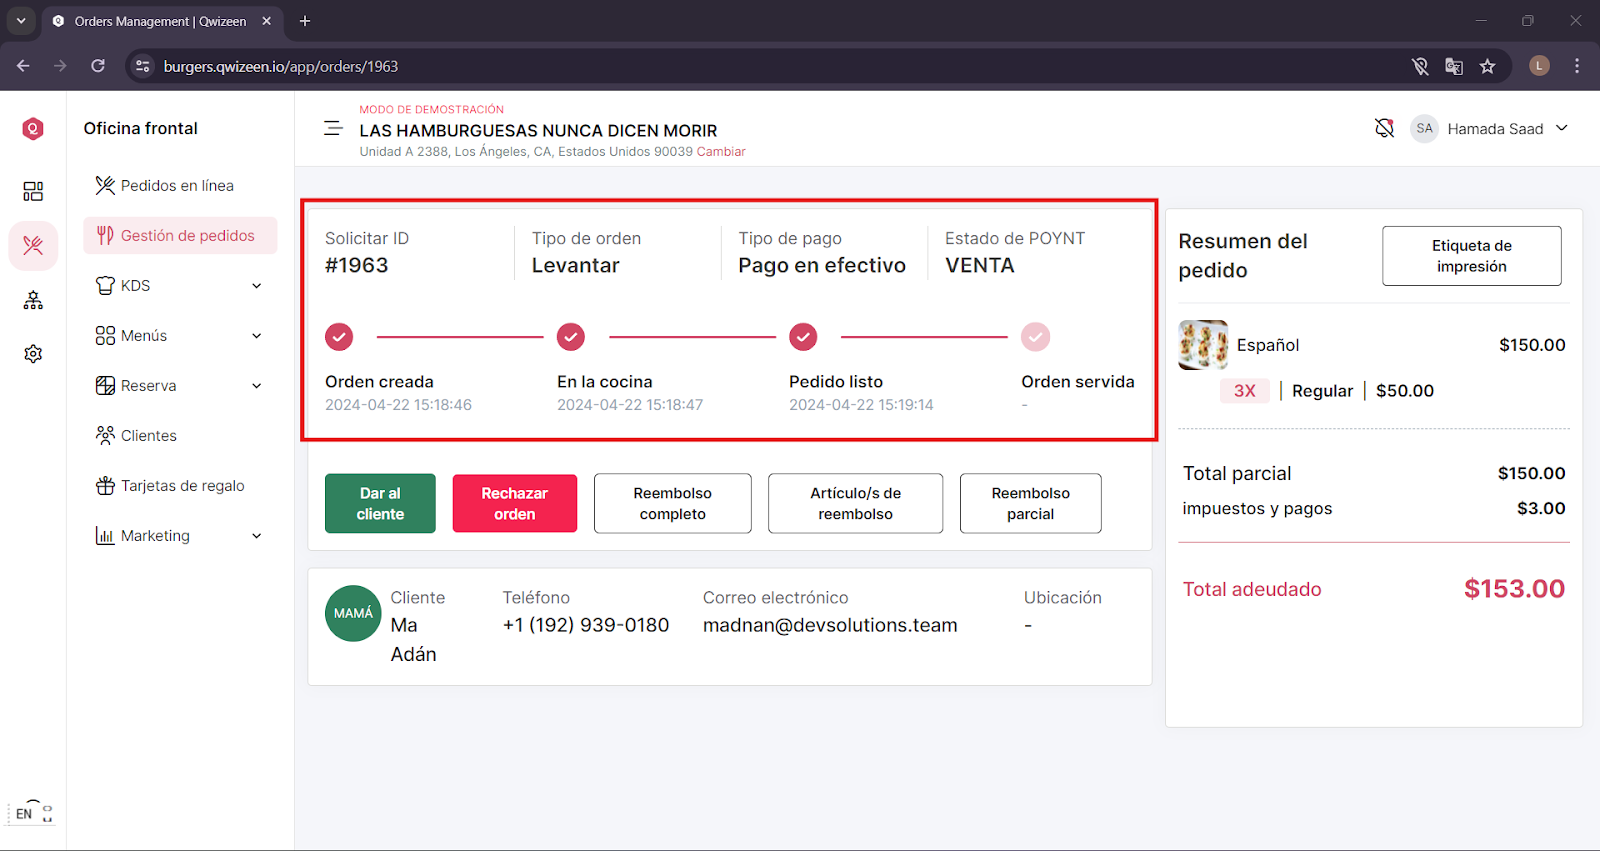
Task: Expand the Marketing chevron
Action: (x=257, y=536)
